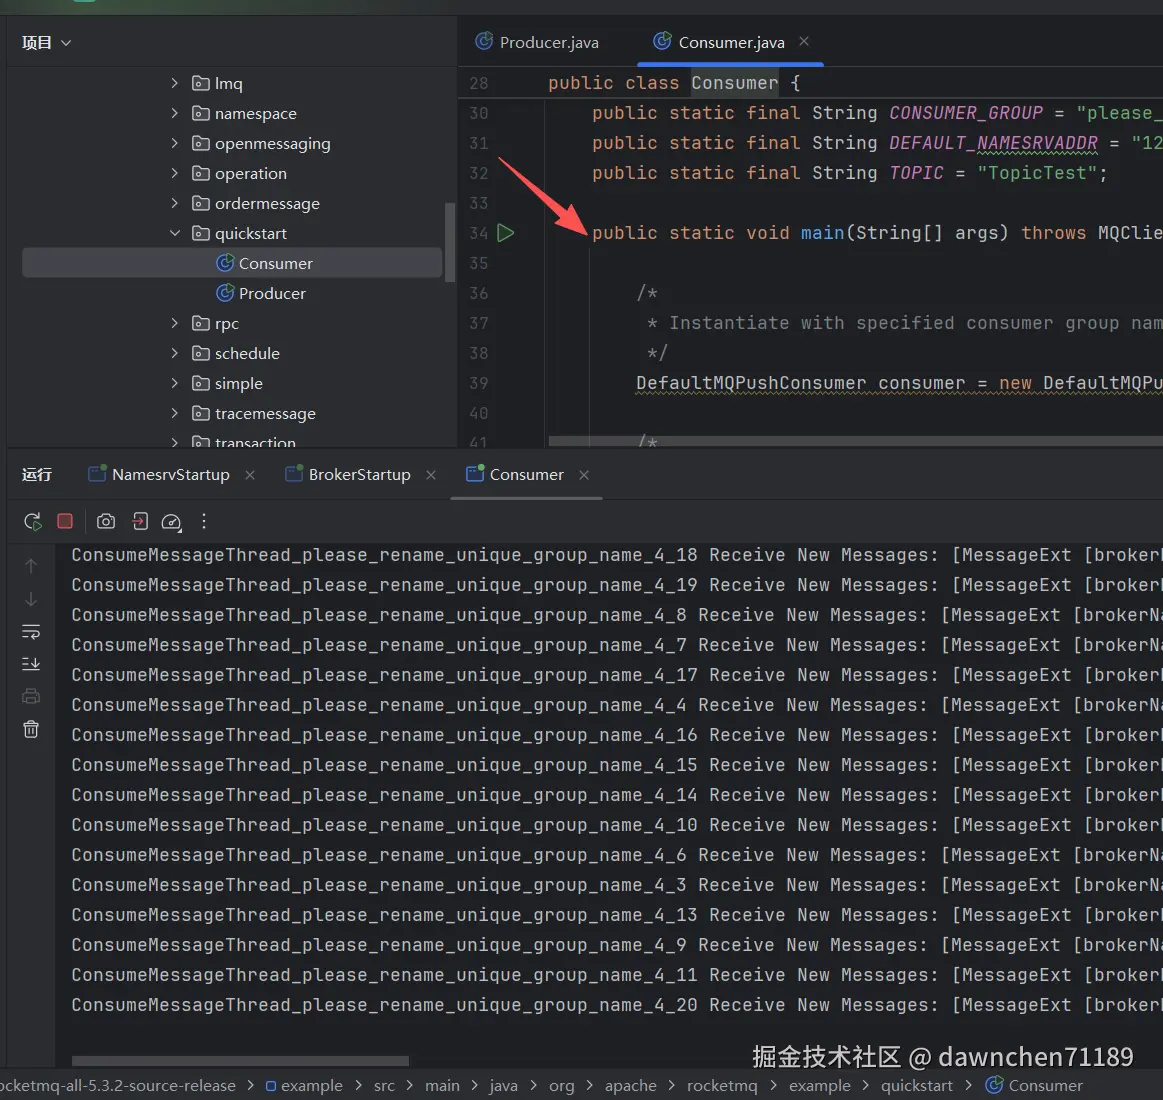Select the Consumer.java editor tab
Viewport: 1163px width, 1100px height.
[x=730, y=42]
